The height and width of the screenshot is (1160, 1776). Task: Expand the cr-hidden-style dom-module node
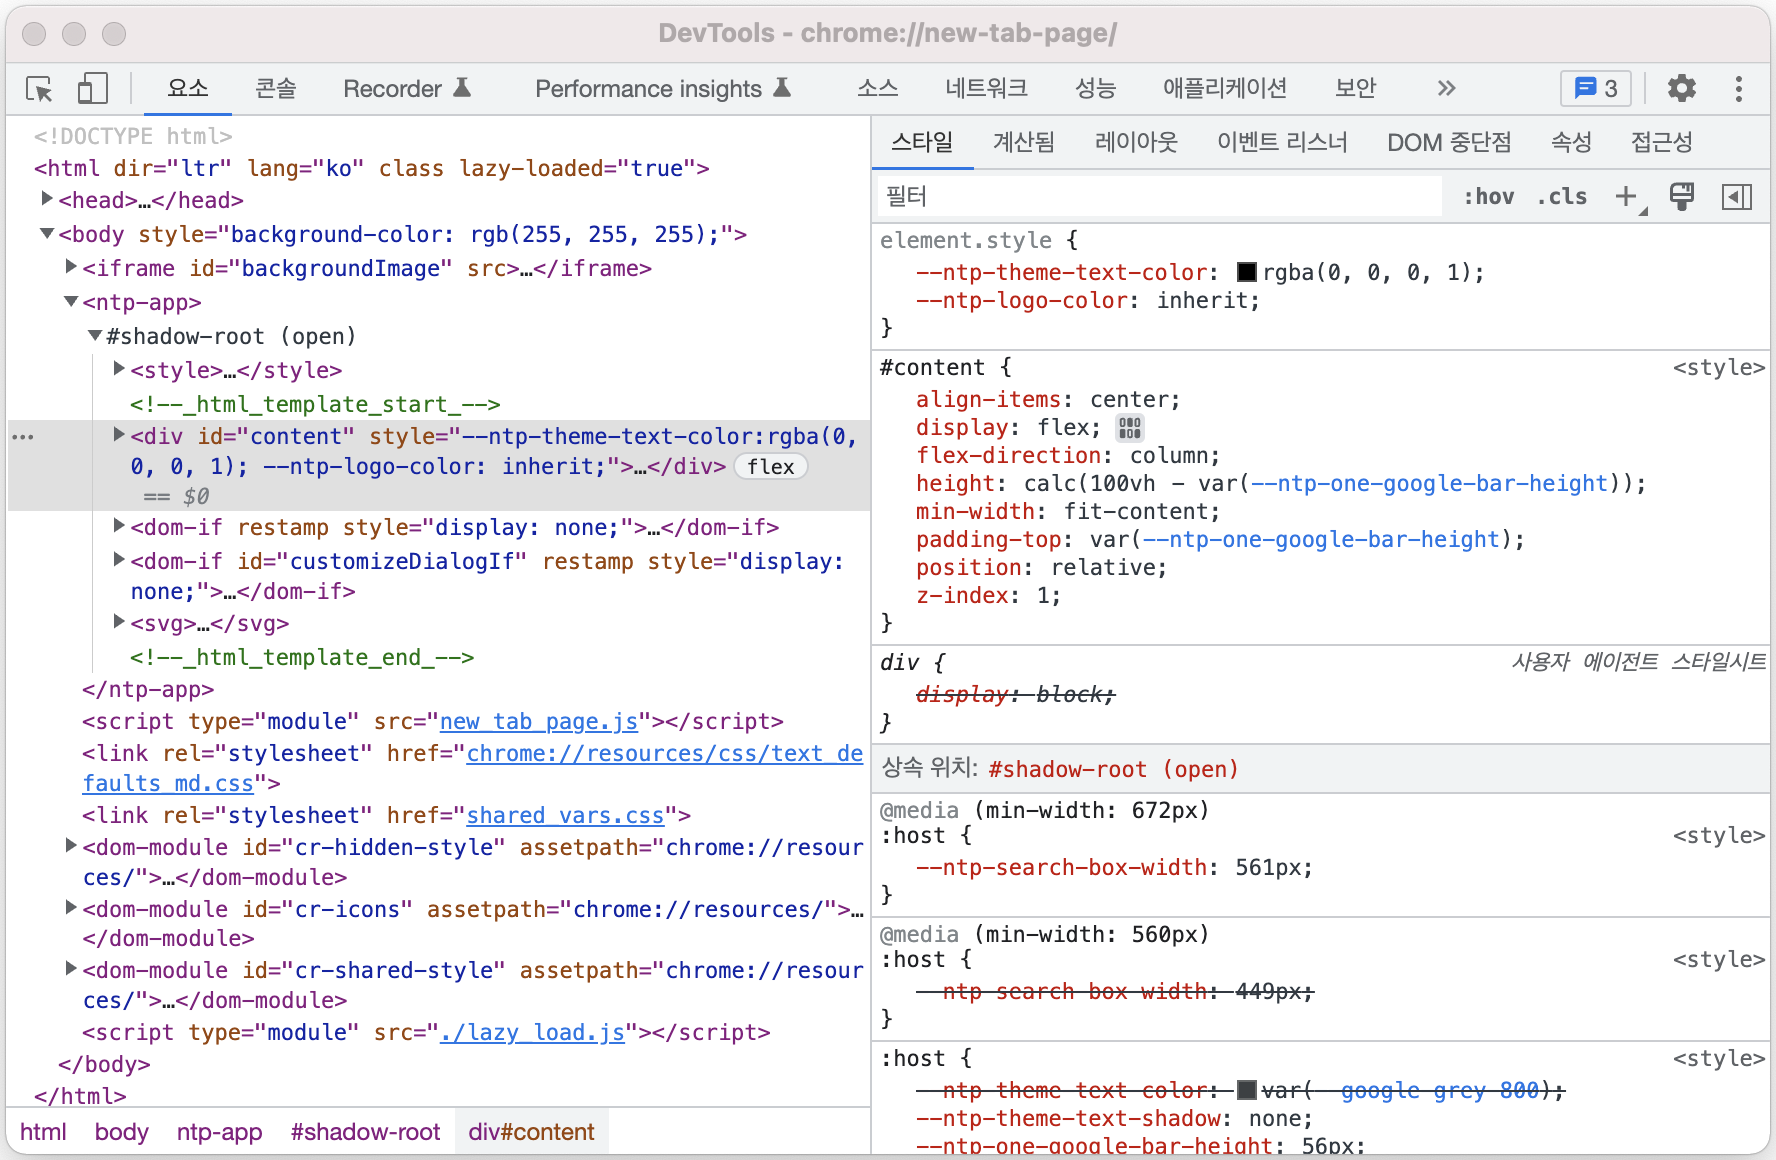pos(71,846)
